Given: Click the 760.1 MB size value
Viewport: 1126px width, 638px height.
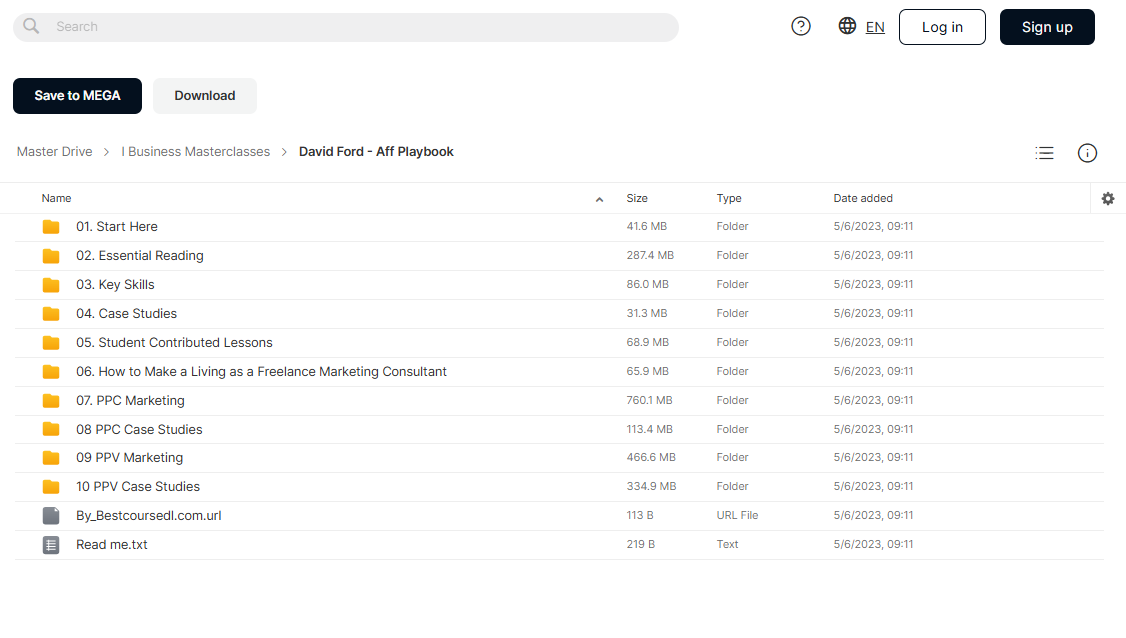Looking at the screenshot, I should pyautogui.click(x=649, y=400).
